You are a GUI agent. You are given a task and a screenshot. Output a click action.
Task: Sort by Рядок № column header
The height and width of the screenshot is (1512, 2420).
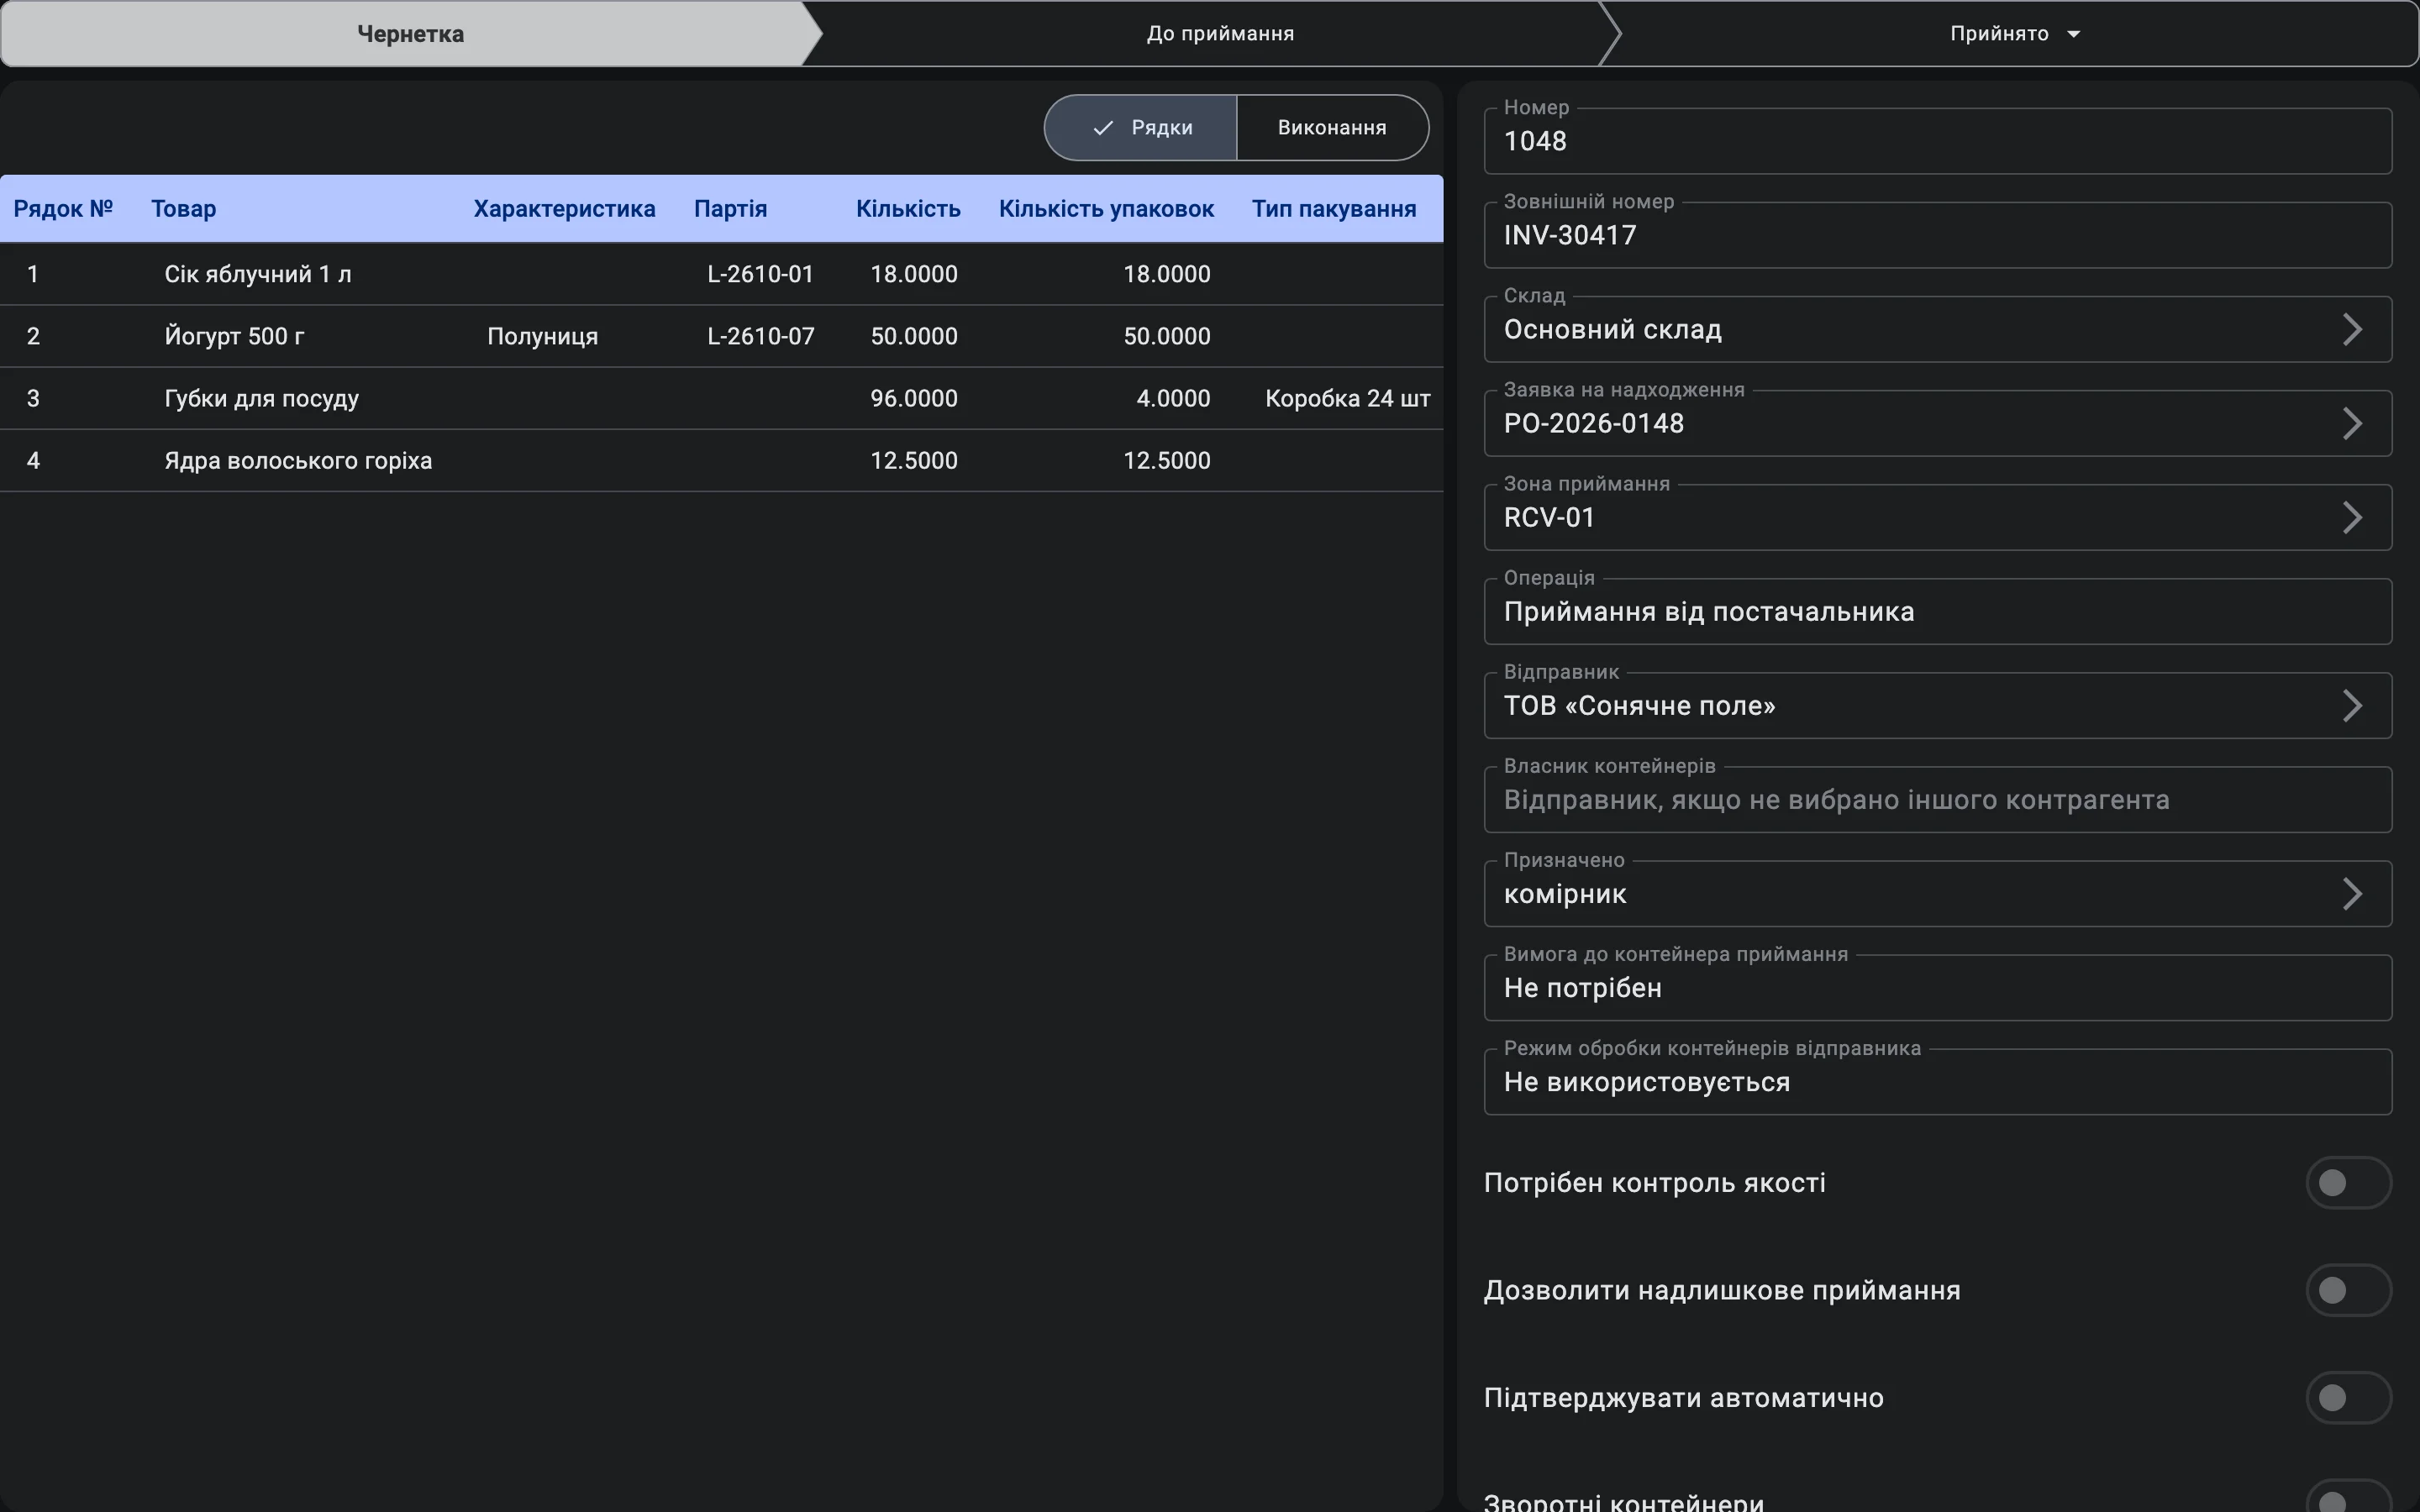(x=63, y=208)
